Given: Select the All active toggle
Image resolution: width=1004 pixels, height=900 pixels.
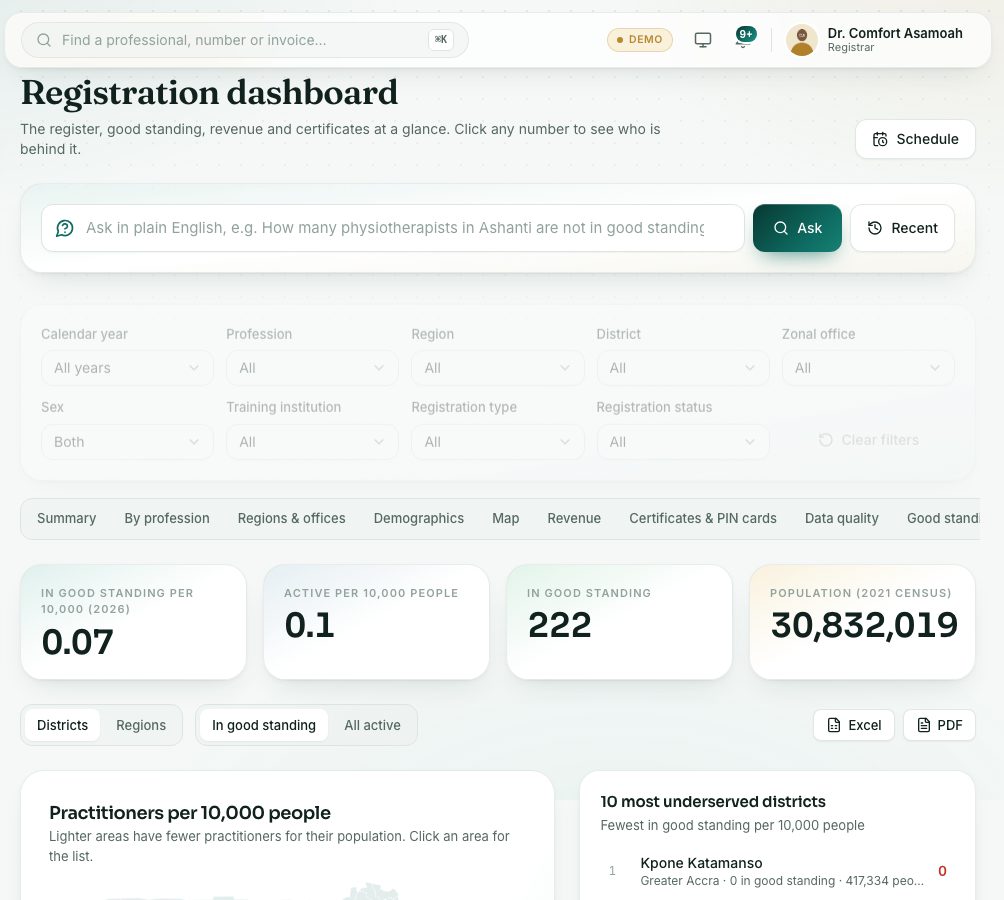Looking at the screenshot, I should 373,725.
